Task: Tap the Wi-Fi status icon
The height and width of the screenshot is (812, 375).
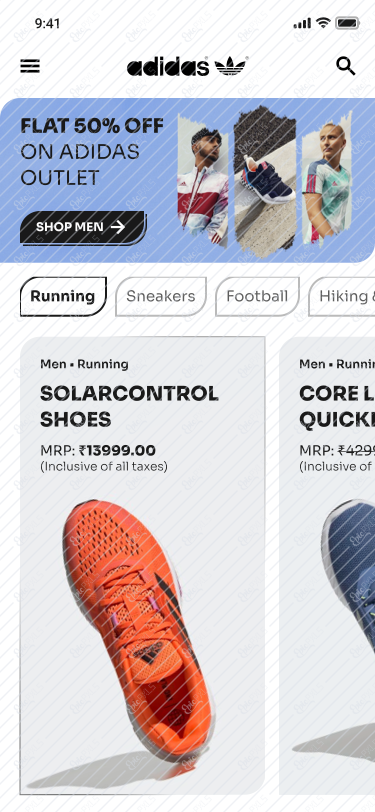Action: [323, 23]
